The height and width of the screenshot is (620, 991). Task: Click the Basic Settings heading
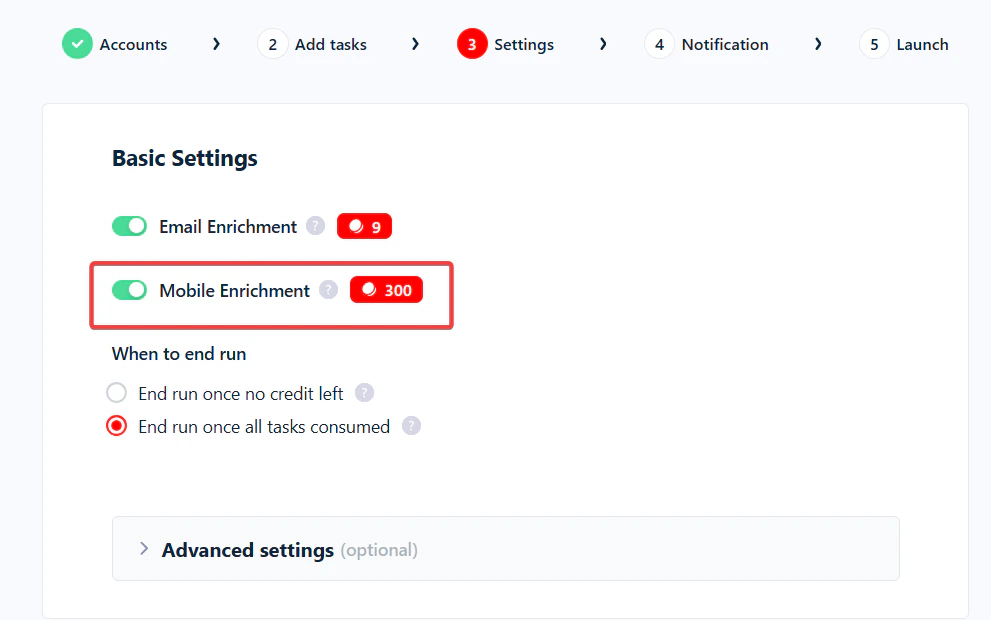[185, 159]
